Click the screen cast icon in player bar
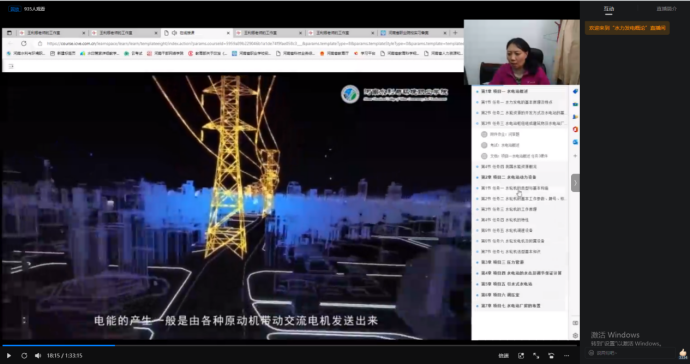The width and height of the screenshot is (690, 364). (551, 356)
